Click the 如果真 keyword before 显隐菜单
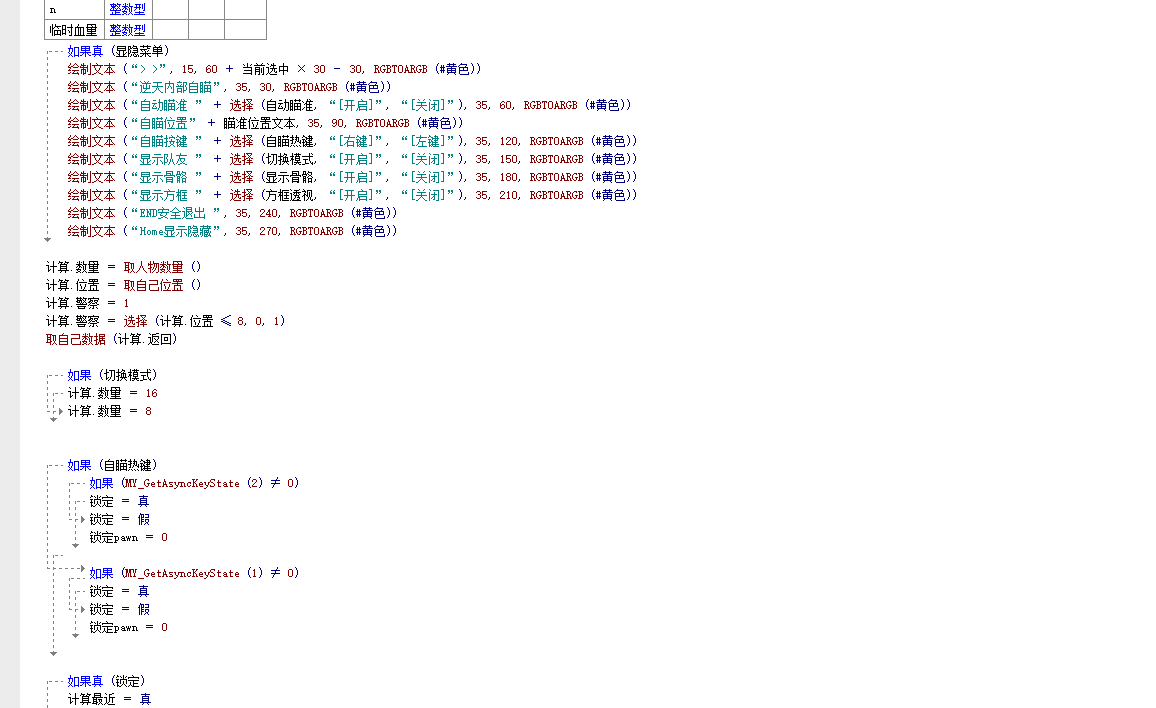 coord(85,51)
